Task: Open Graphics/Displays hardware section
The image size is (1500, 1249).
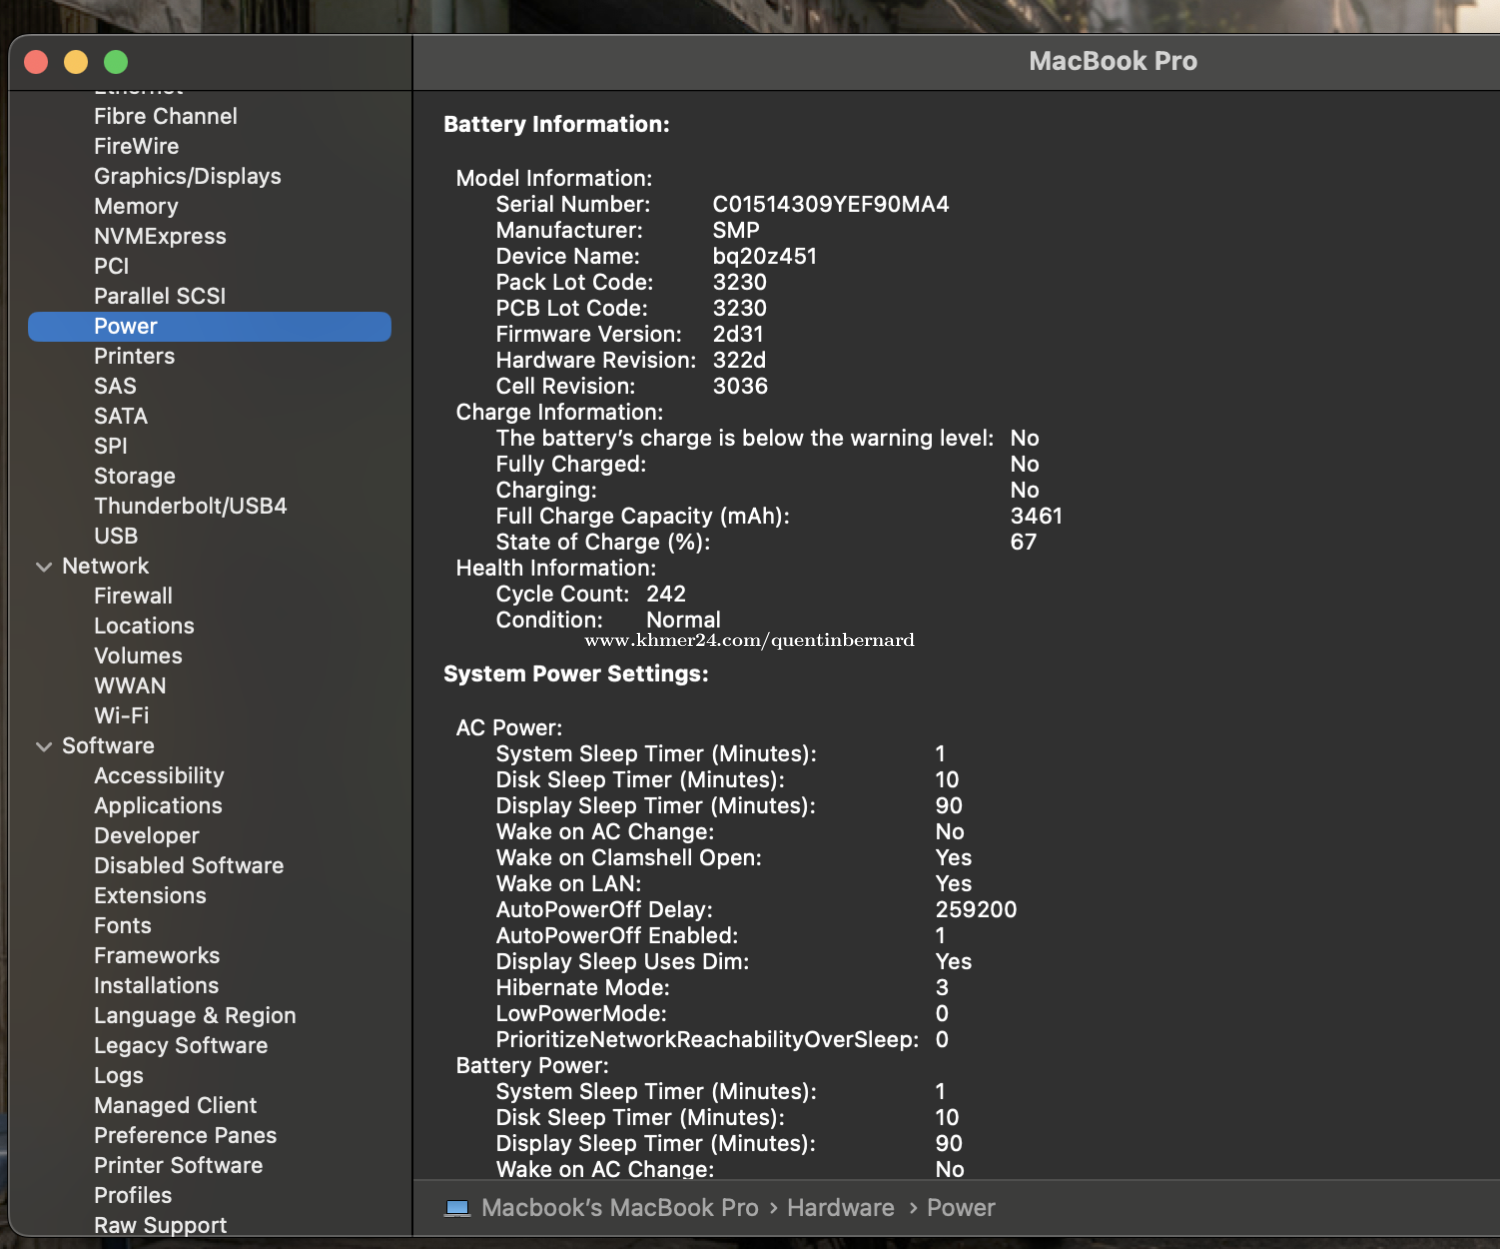Action: click(x=188, y=176)
